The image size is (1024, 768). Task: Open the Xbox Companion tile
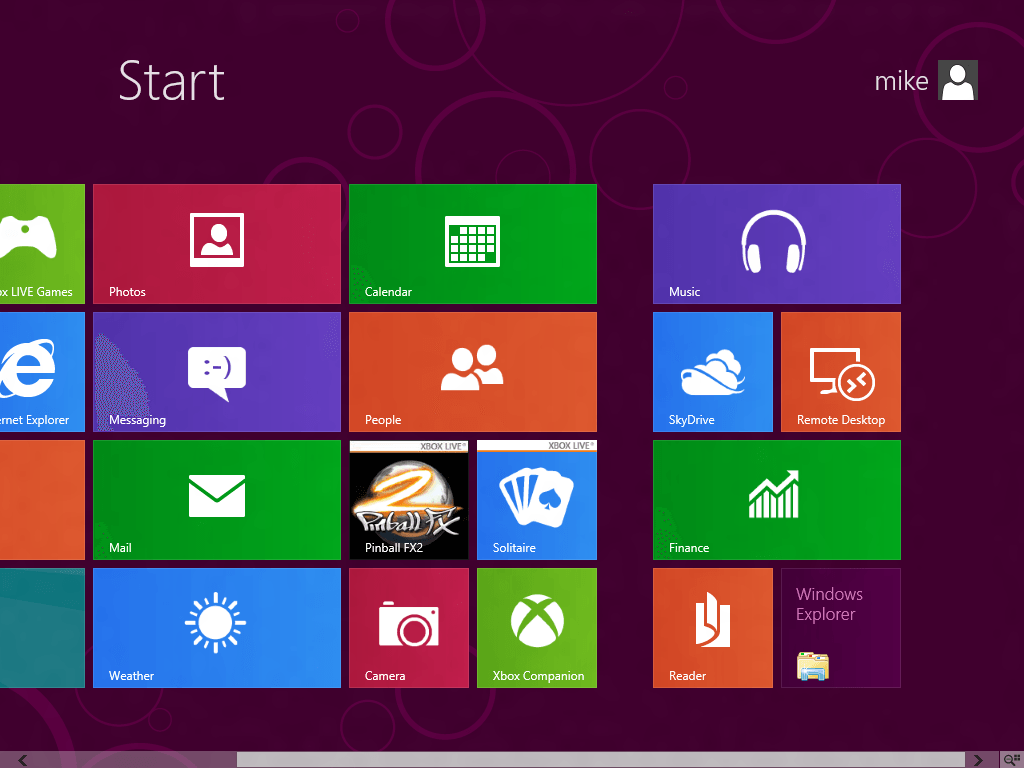(536, 627)
